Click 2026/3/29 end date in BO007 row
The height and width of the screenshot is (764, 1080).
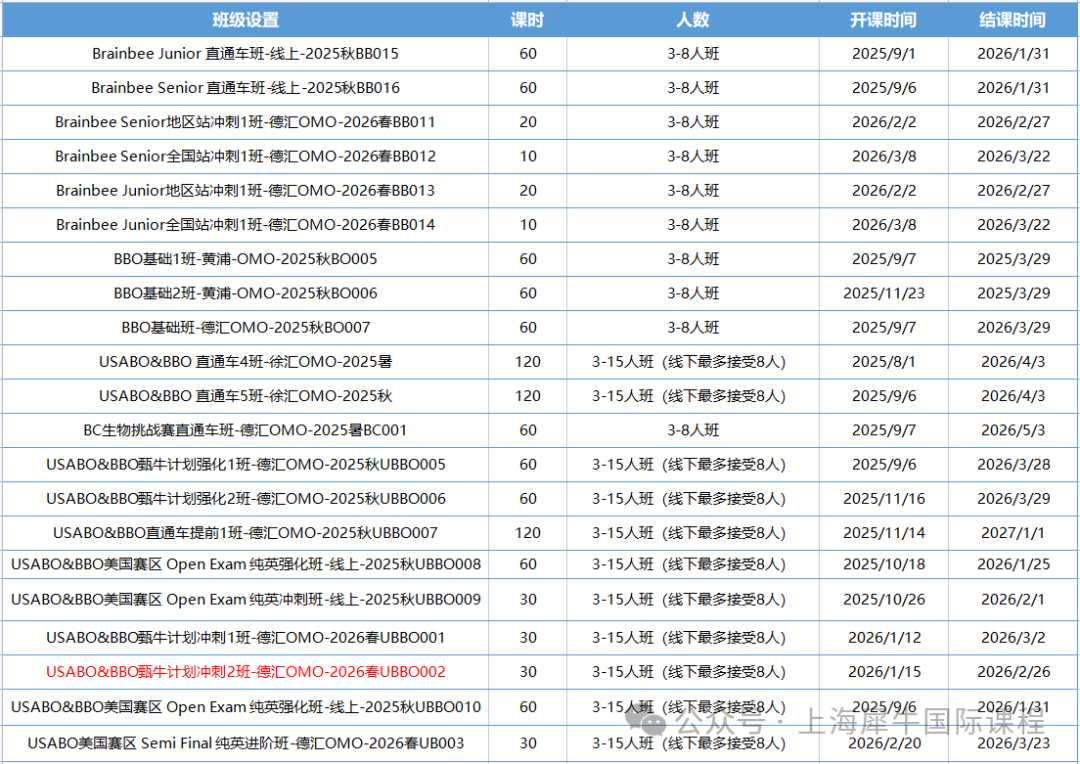click(x=1013, y=327)
